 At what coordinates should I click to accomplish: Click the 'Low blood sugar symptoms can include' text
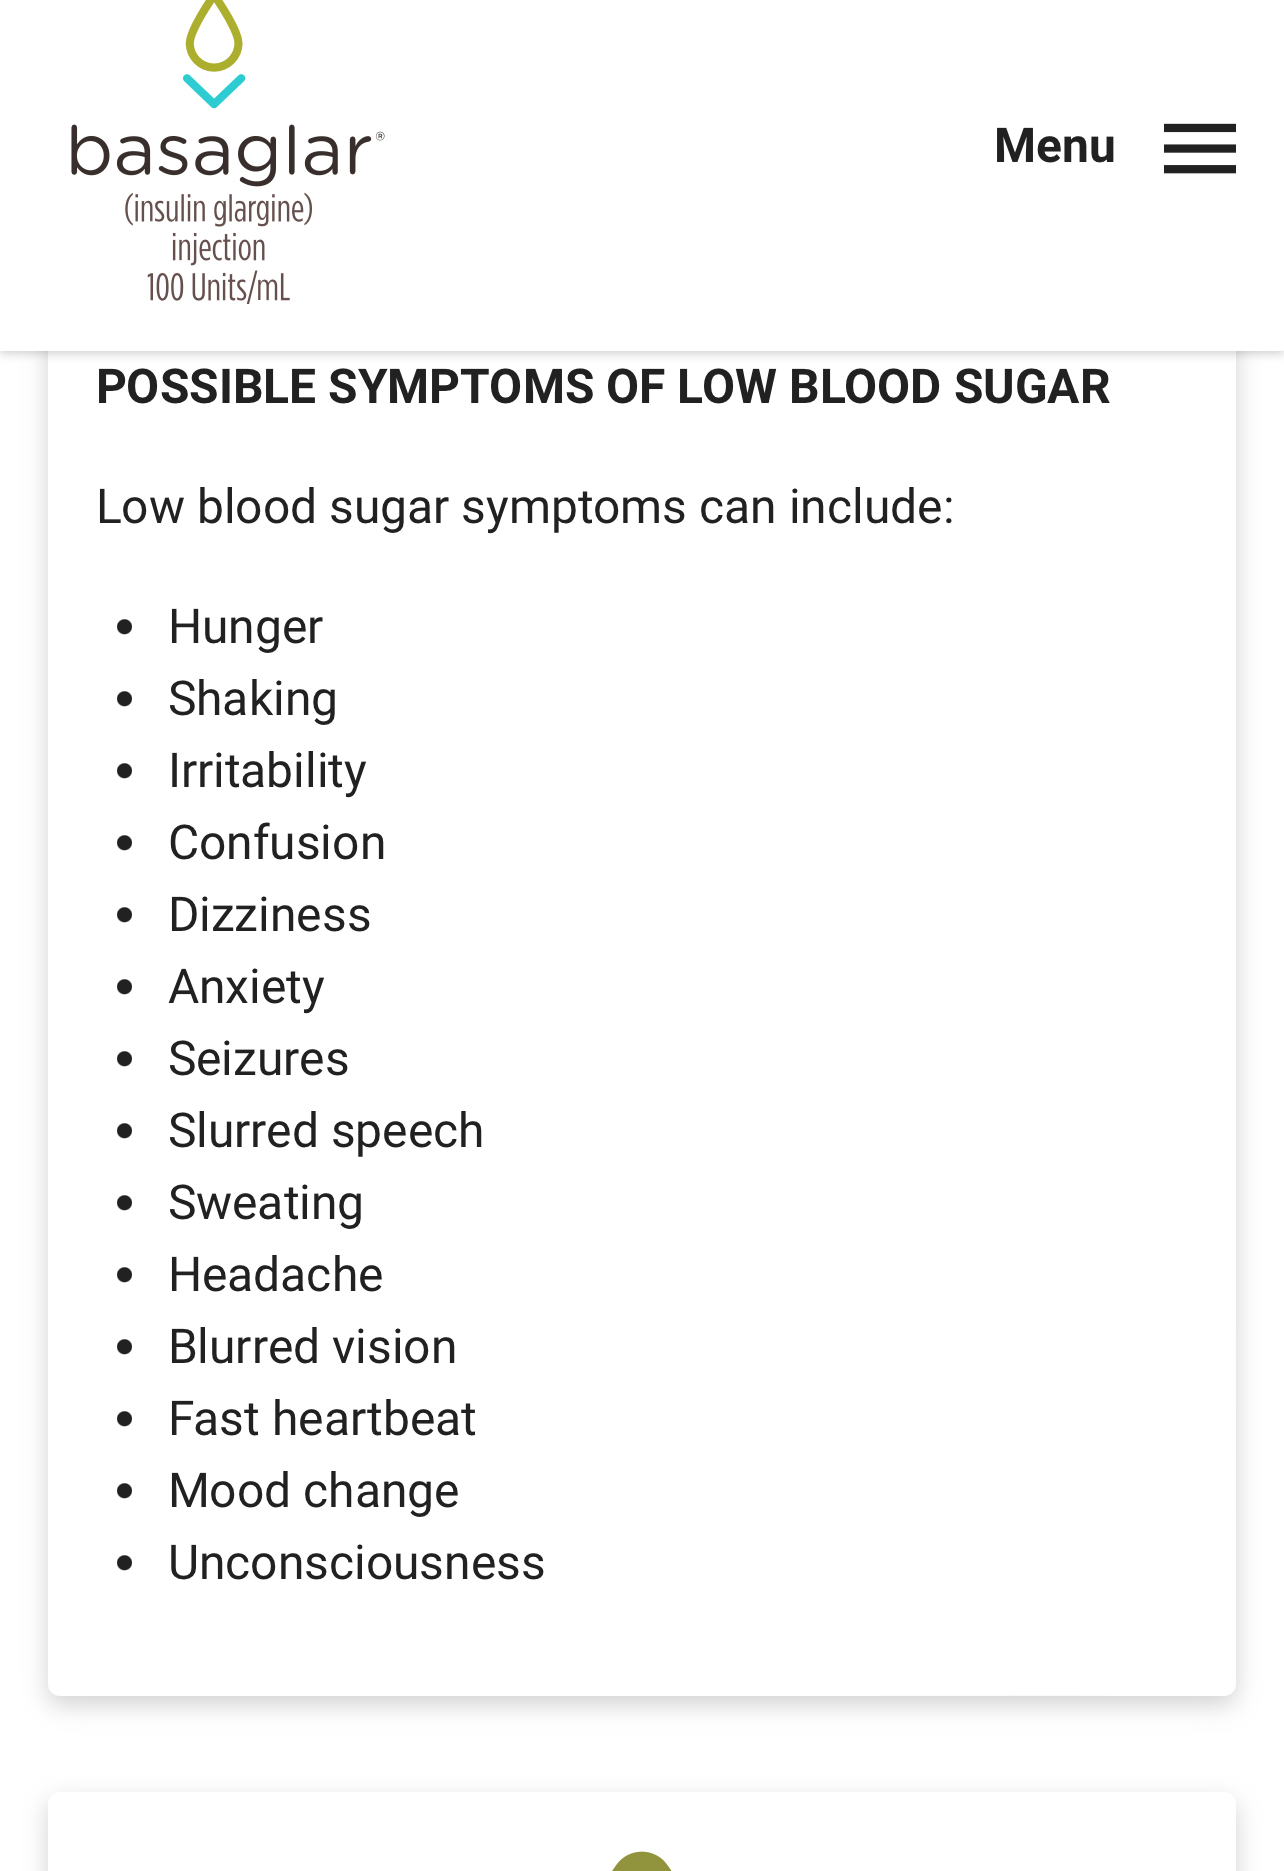pyautogui.click(x=525, y=507)
